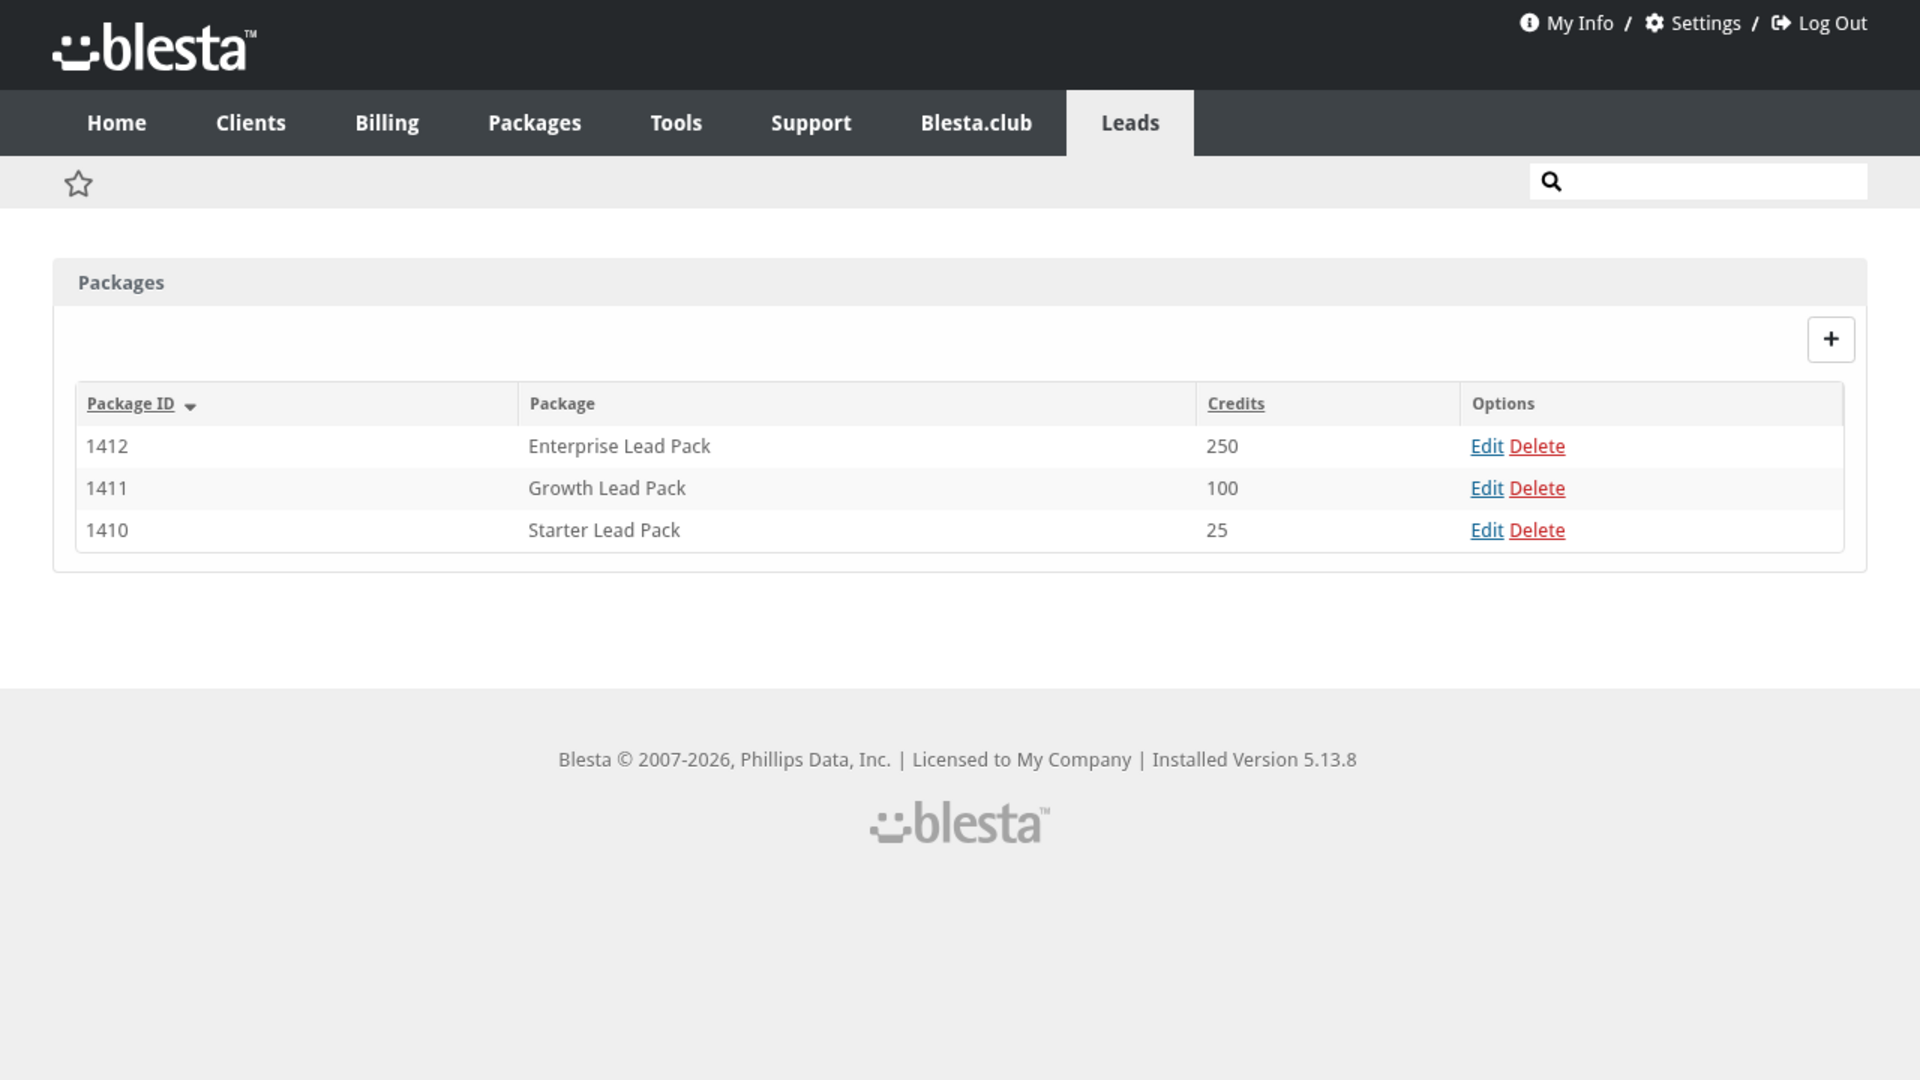Open the Home menu
1920x1080 pixels.
tap(116, 123)
